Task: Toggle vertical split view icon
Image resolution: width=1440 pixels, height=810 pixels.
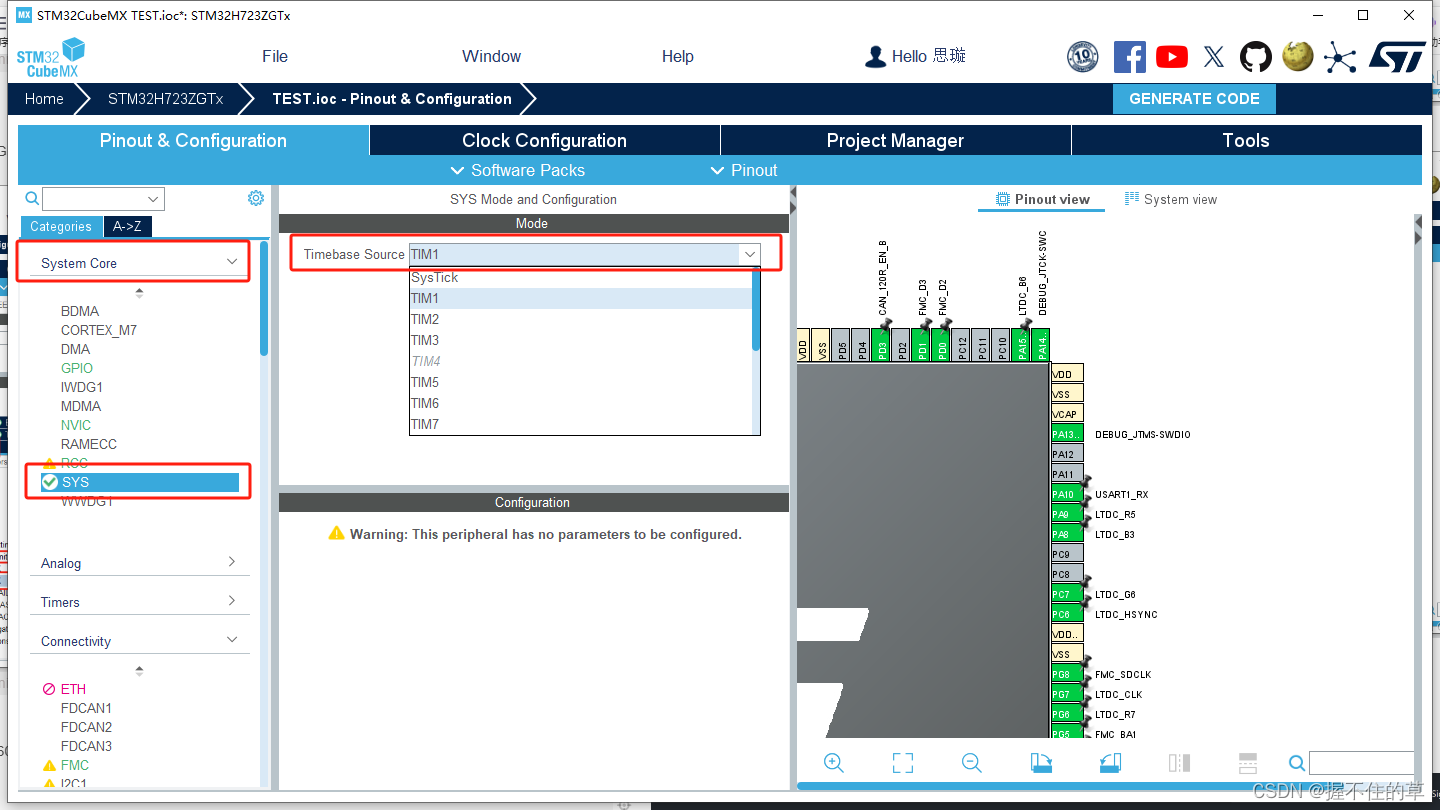Action: click(x=1179, y=763)
